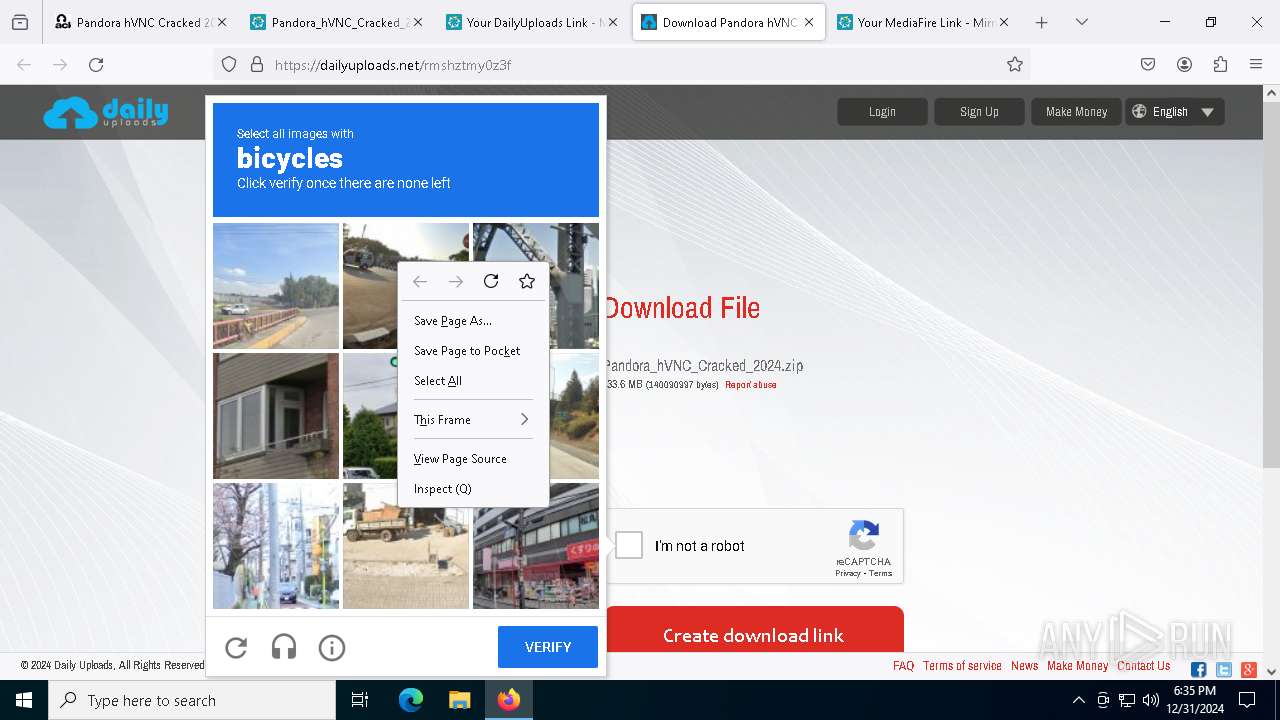Expand the This Frame submenu
The image size is (1280, 720).
click(x=473, y=420)
